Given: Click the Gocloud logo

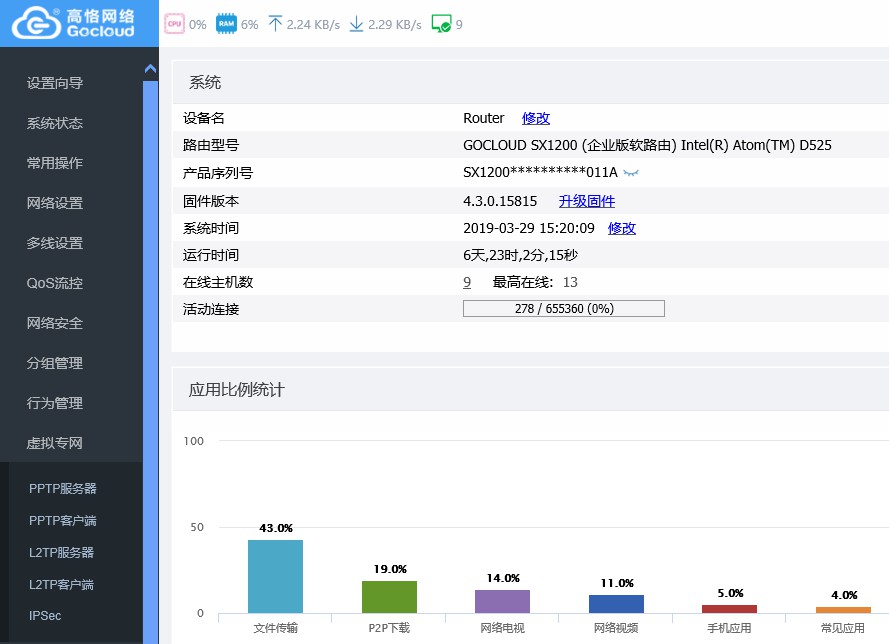Looking at the screenshot, I should pyautogui.click(x=73, y=23).
